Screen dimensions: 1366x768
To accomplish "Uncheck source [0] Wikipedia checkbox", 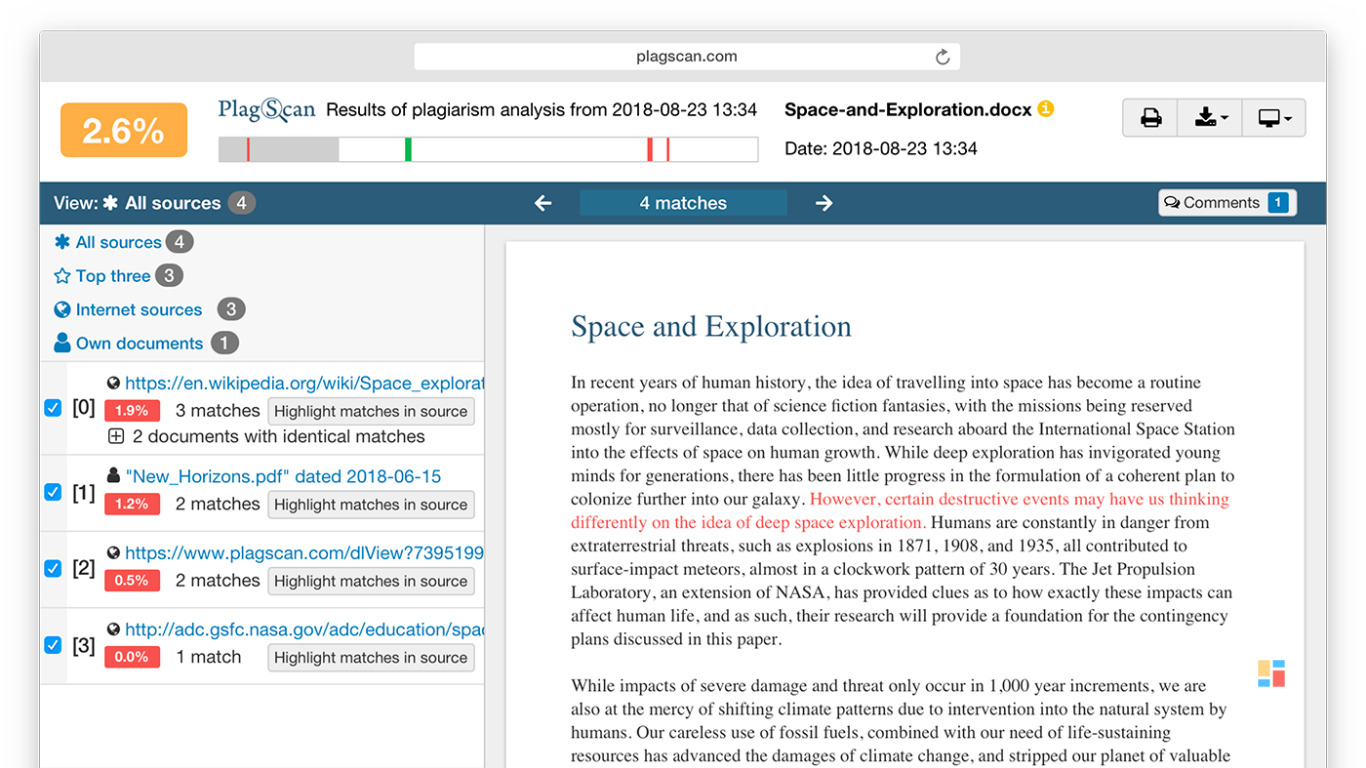I will (53, 408).
